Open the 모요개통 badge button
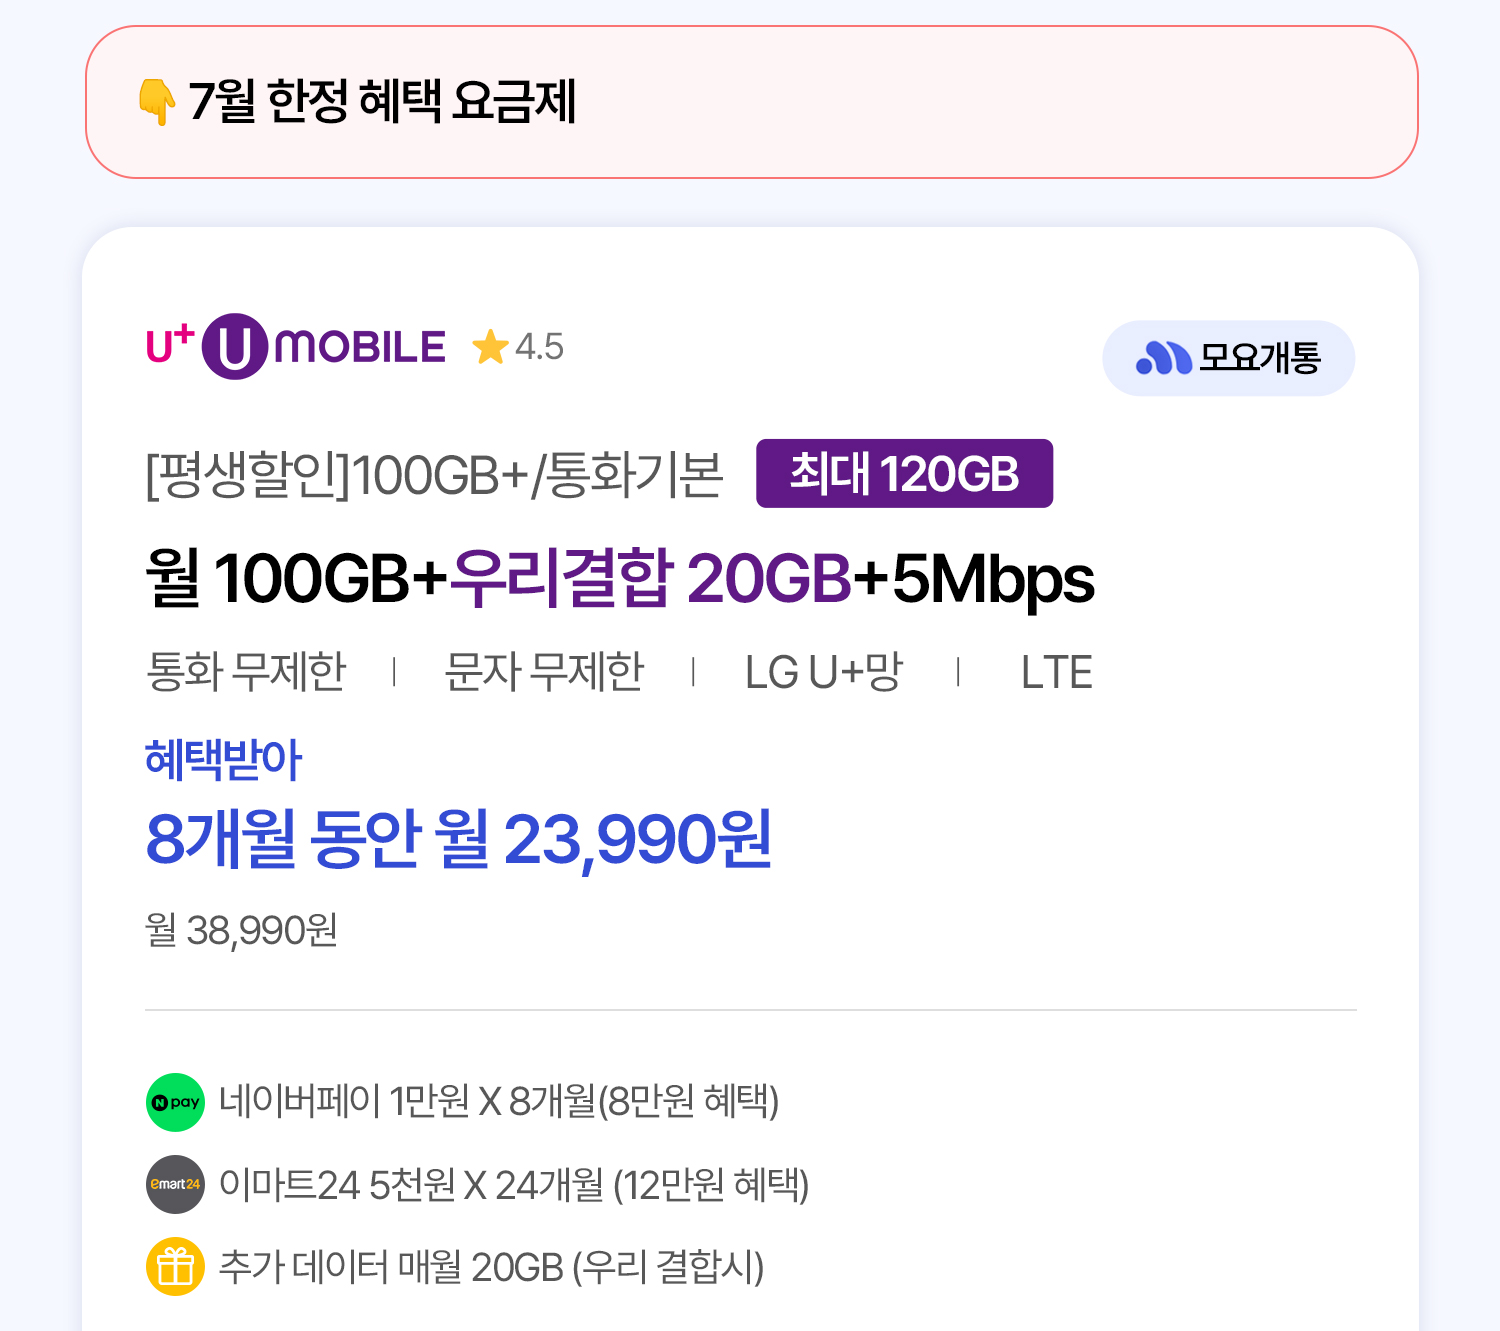This screenshot has width=1500, height=1331. [x=1228, y=358]
